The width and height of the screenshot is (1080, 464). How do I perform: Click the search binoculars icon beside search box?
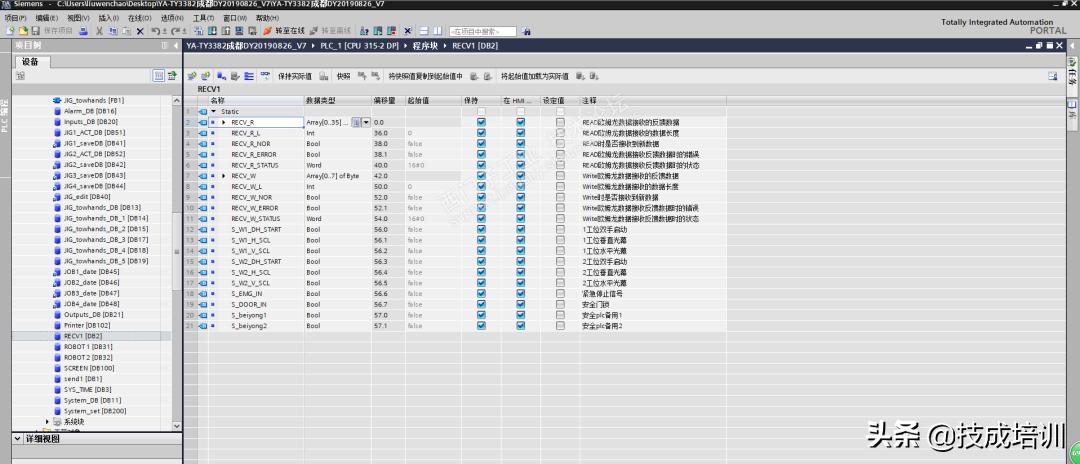click(526, 31)
